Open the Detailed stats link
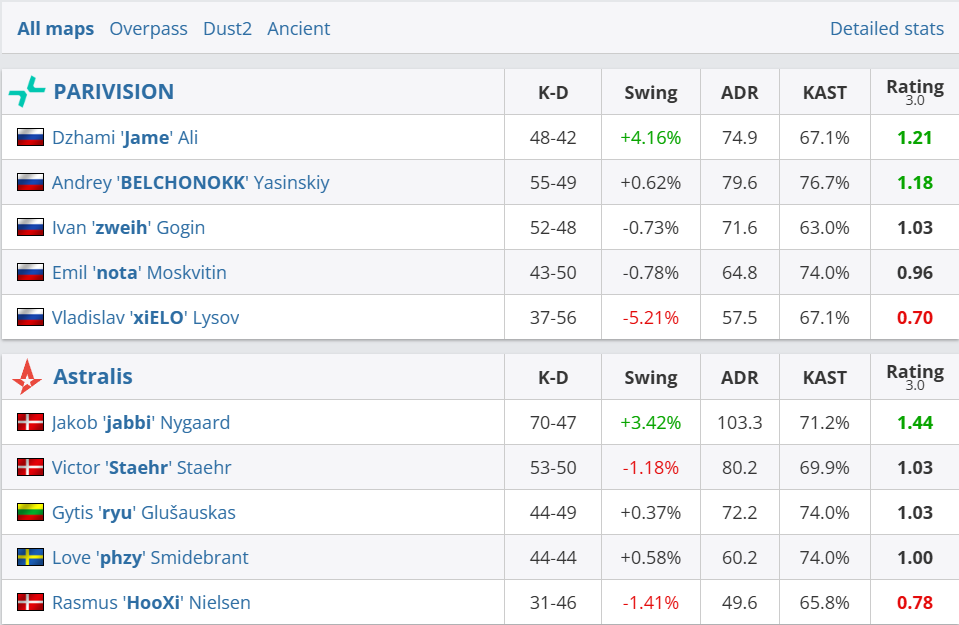 [886, 29]
